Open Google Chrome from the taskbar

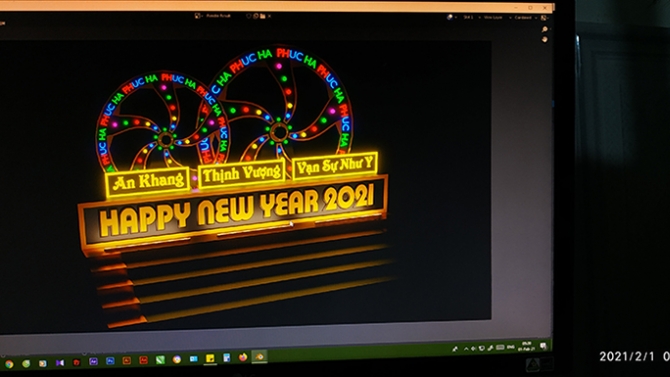pos(9,364)
